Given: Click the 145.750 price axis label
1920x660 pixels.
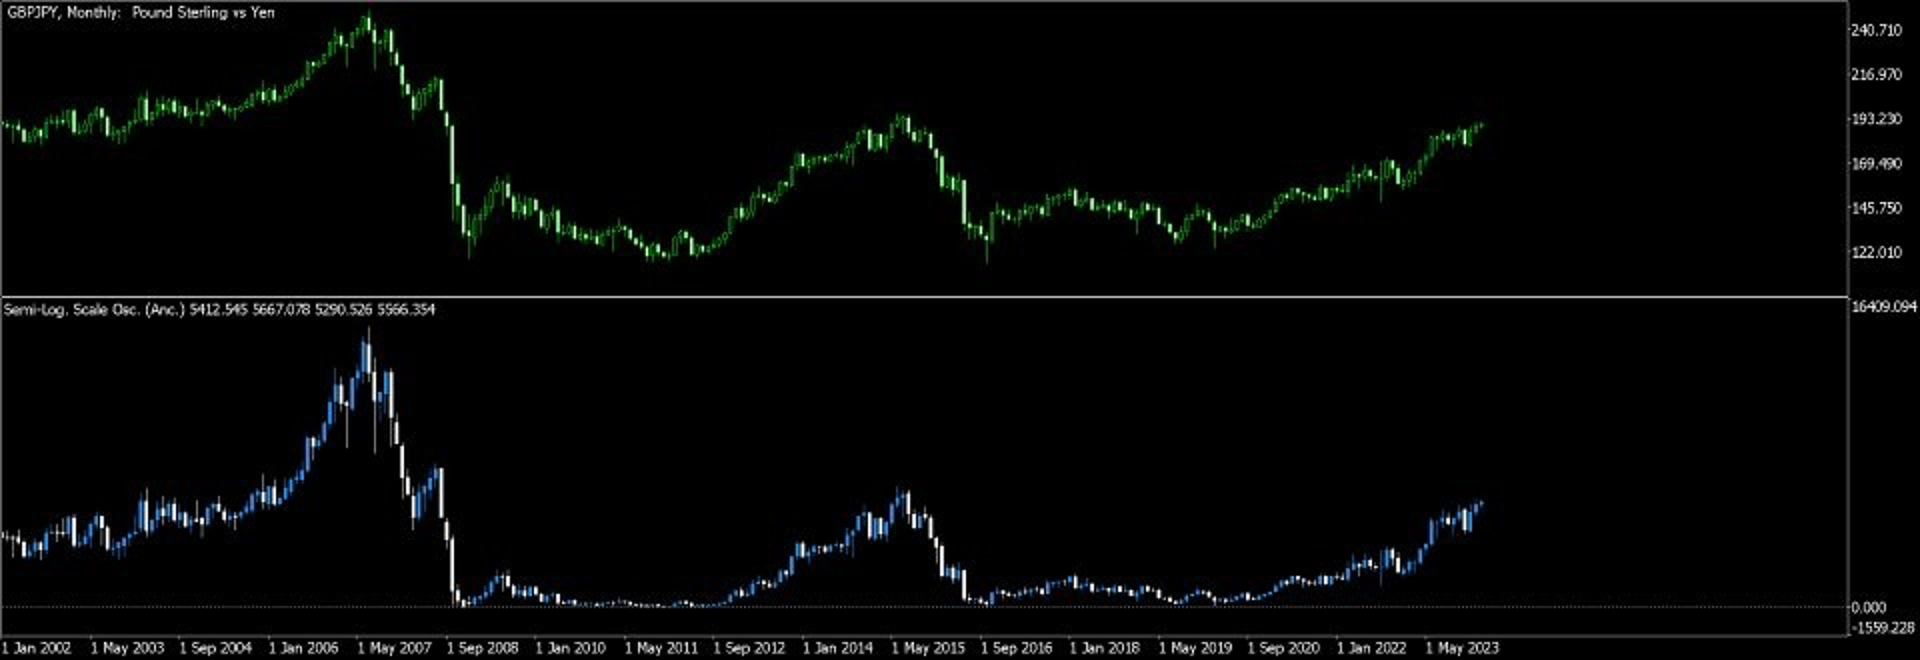Looking at the screenshot, I should click(1876, 208).
